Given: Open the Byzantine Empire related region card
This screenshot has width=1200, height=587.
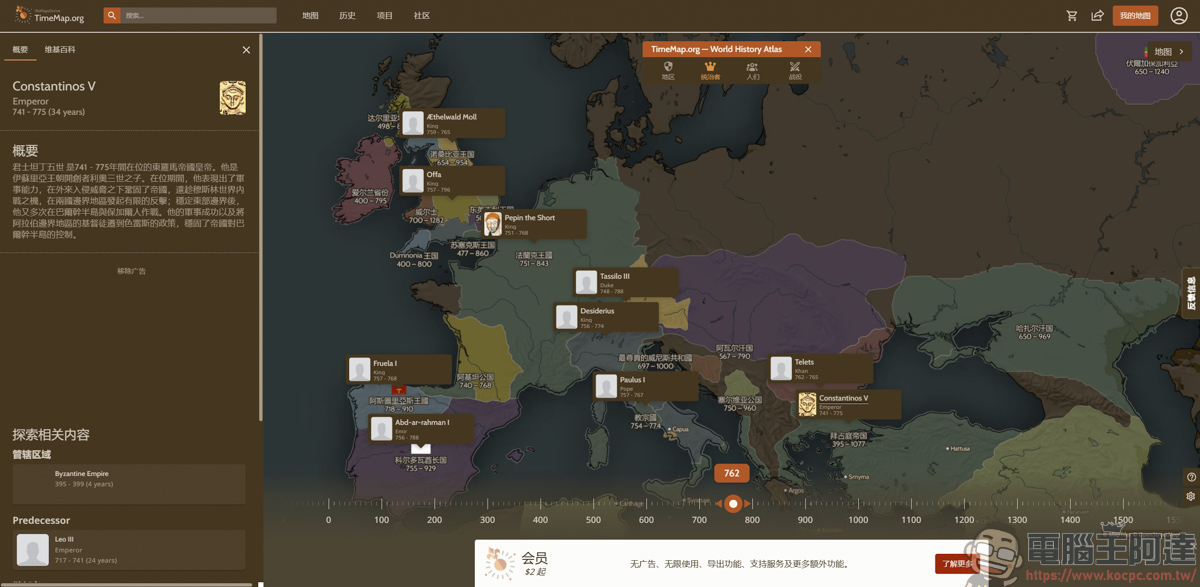Looking at the screenshot, I should click(129, 484).
